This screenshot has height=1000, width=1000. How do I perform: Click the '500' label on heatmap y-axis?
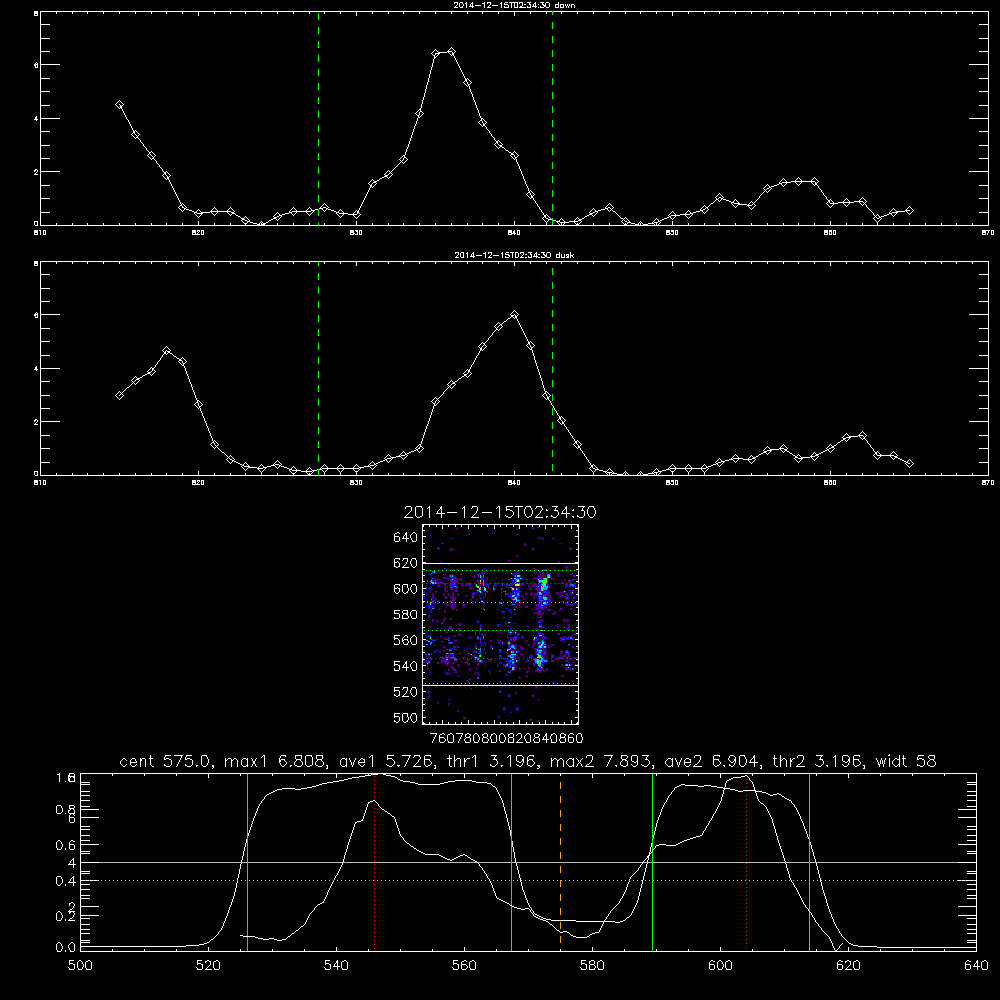[406, 717]
